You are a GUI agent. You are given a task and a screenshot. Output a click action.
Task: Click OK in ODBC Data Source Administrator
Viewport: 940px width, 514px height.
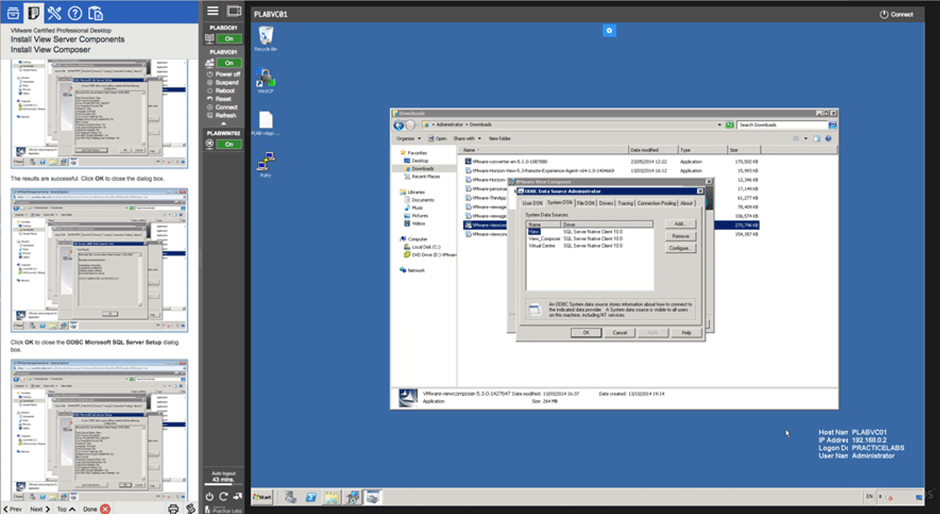tap(586, 332)
